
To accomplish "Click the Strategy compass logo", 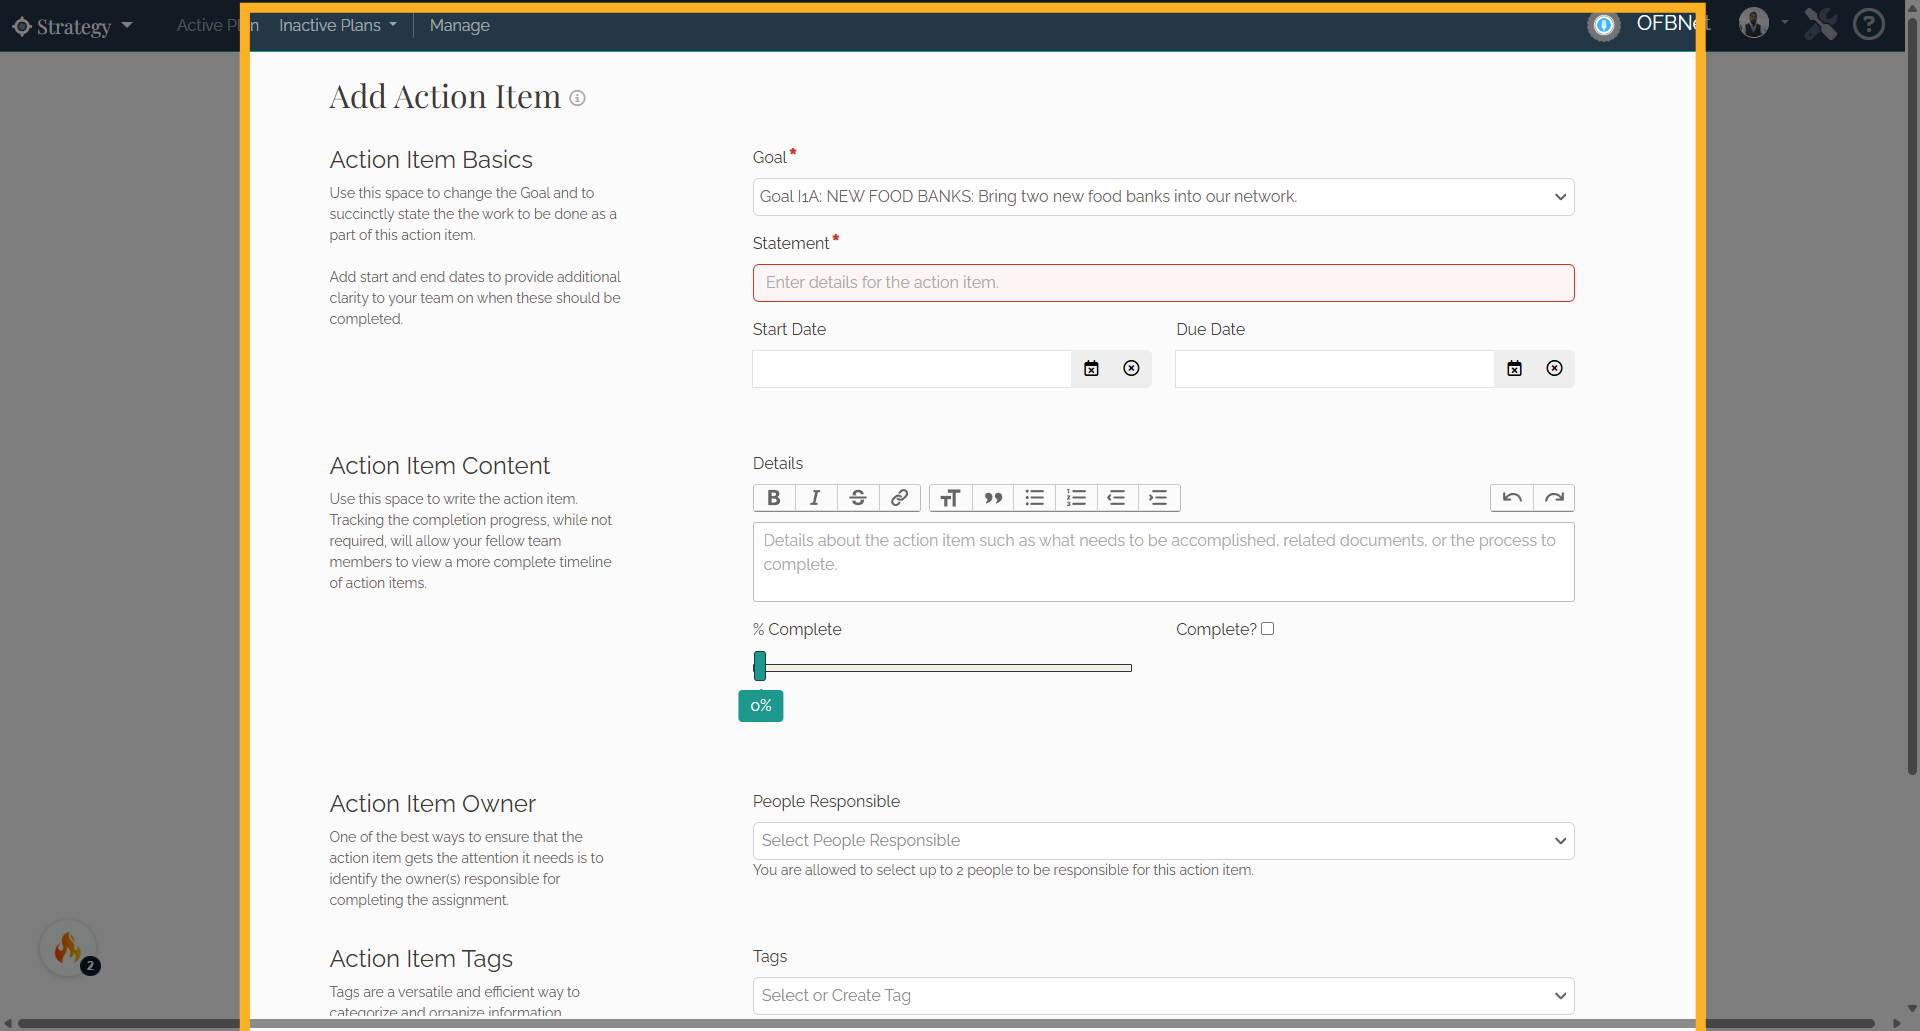I will tap(22, 26).
